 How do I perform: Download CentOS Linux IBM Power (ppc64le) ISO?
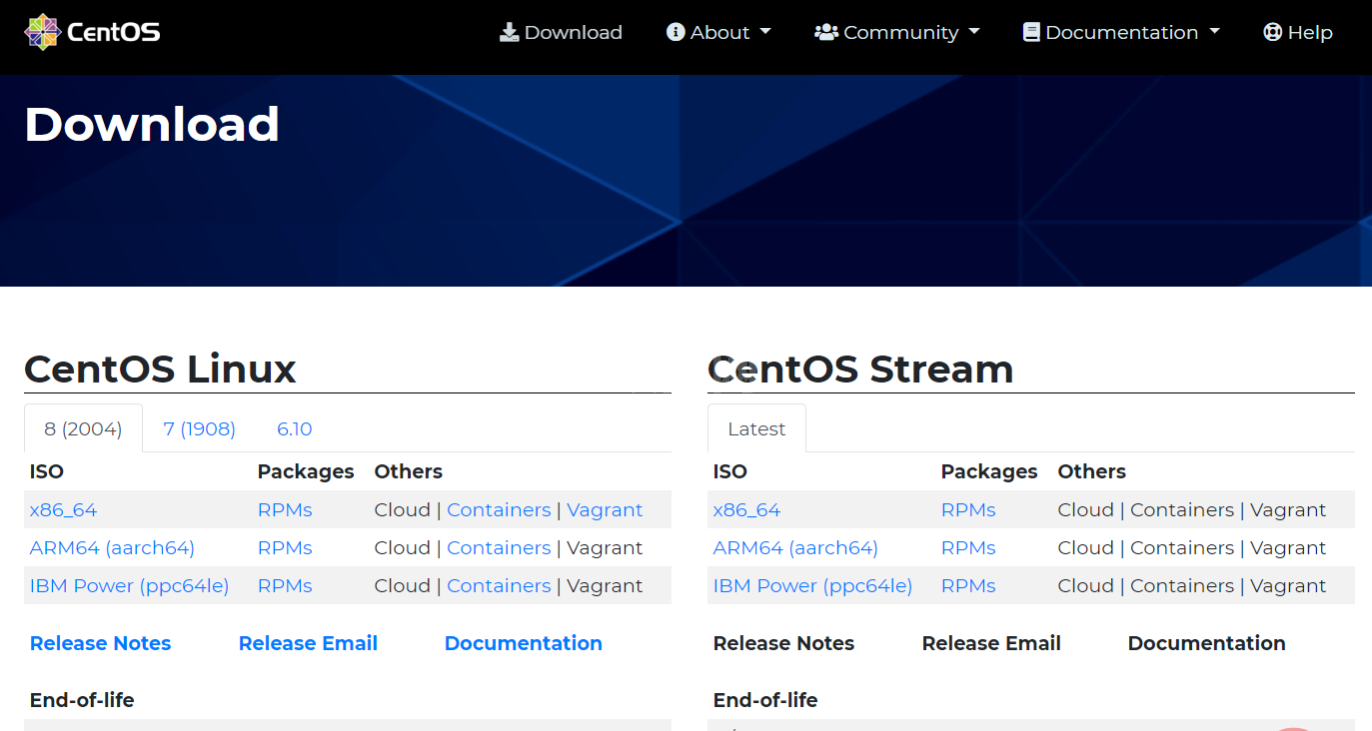(129, 586)
